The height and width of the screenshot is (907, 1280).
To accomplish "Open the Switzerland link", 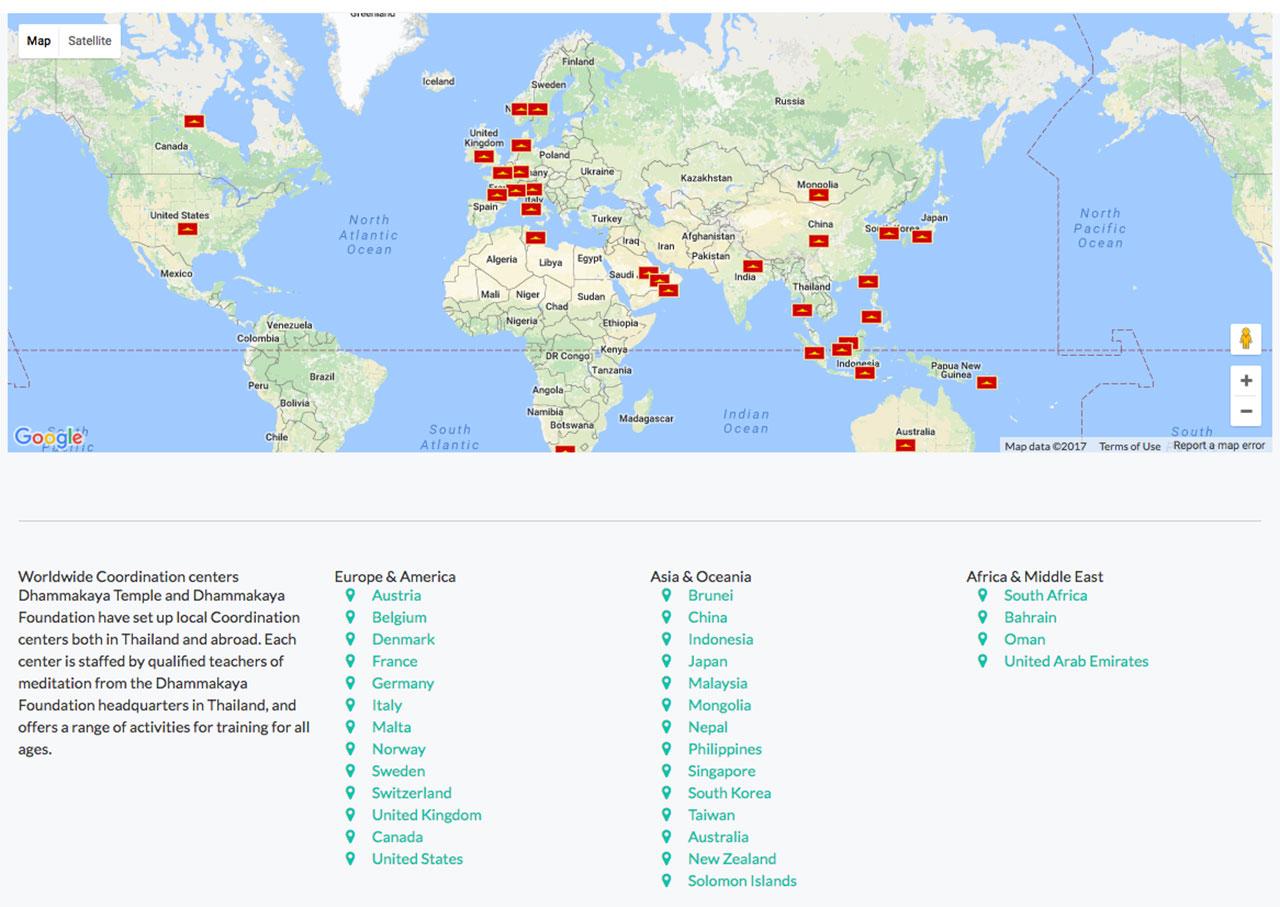I will click(412, 793).
